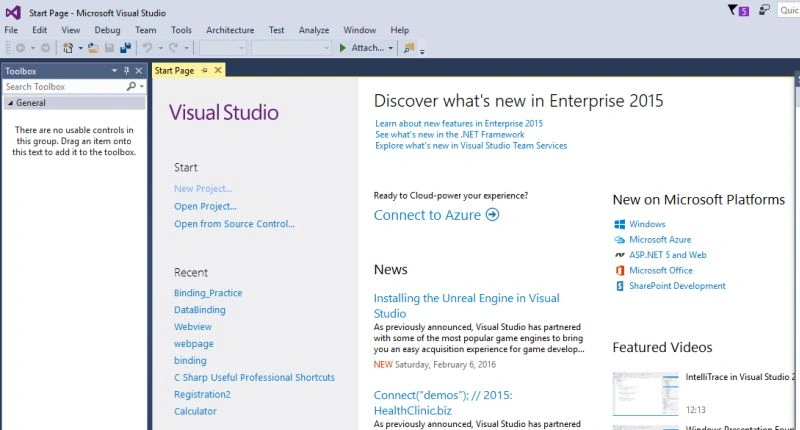Image resolution: width=800 pixels, height=430 pixels.
Task: Open the IntelliTrace video thumbnail
Action: pos(645,394)
